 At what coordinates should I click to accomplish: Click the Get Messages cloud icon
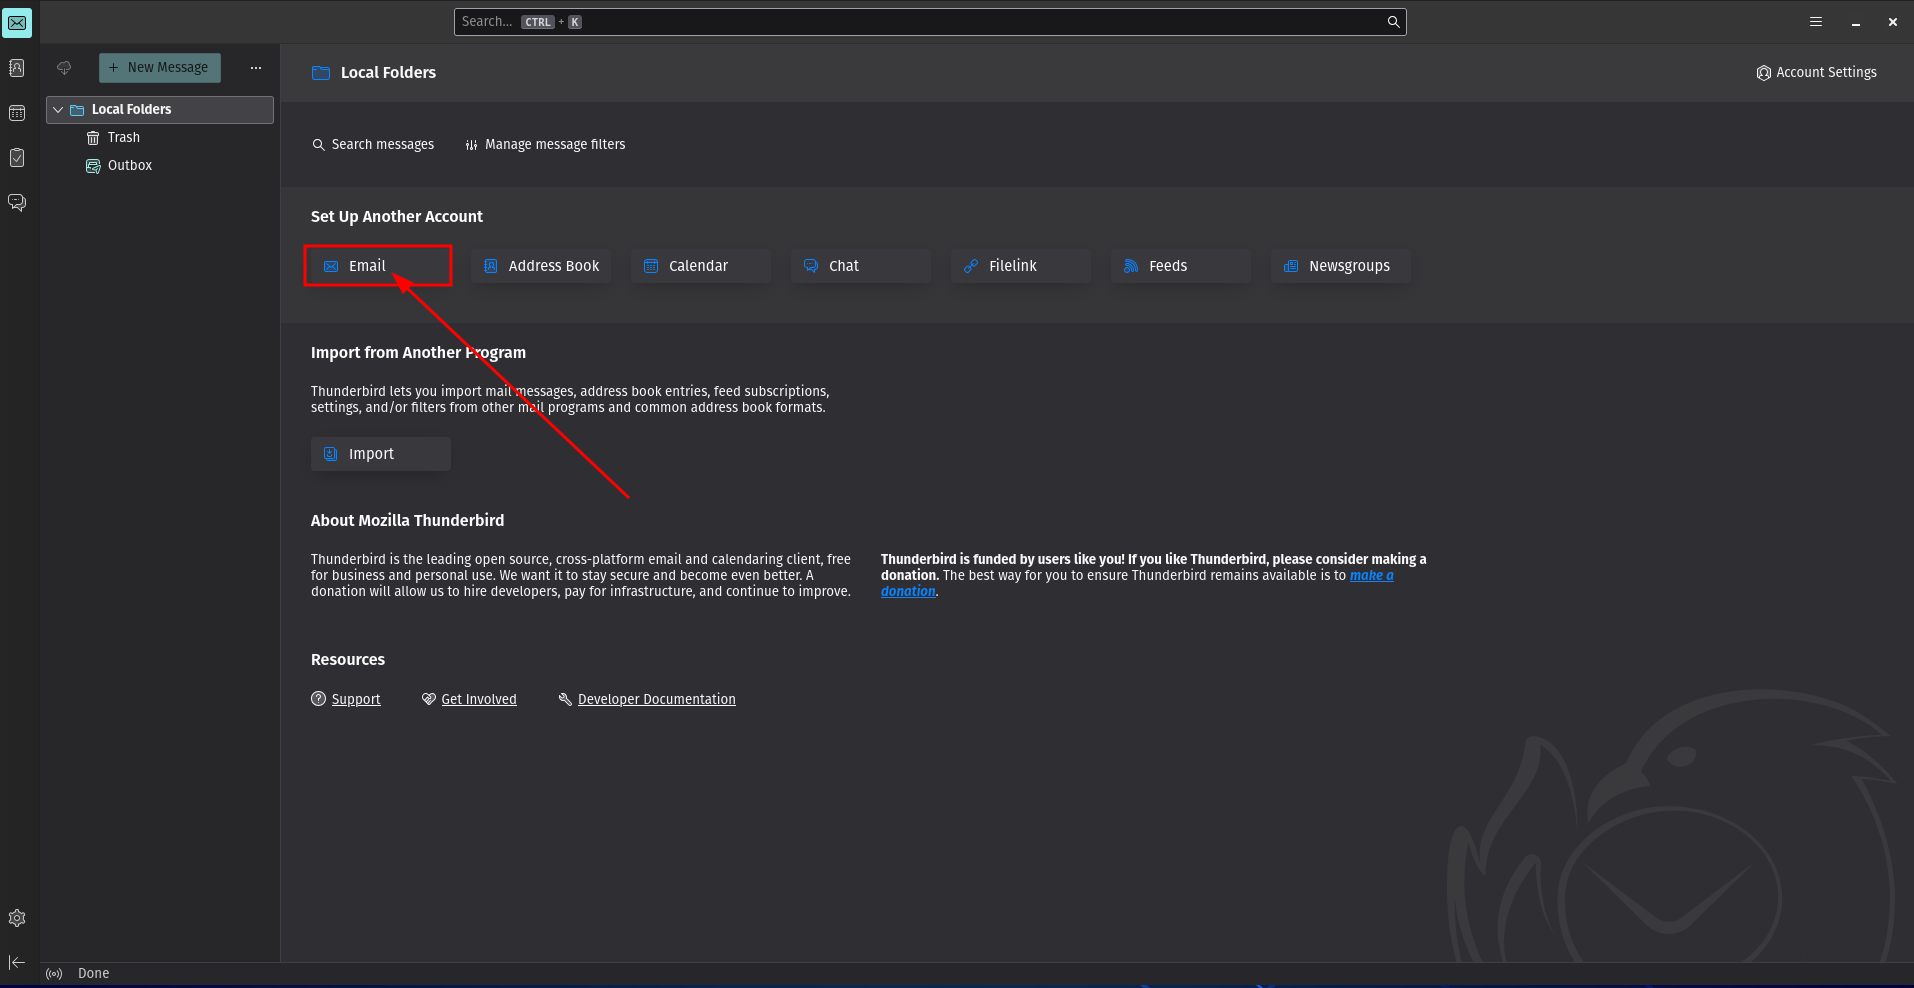click(64, 68)
